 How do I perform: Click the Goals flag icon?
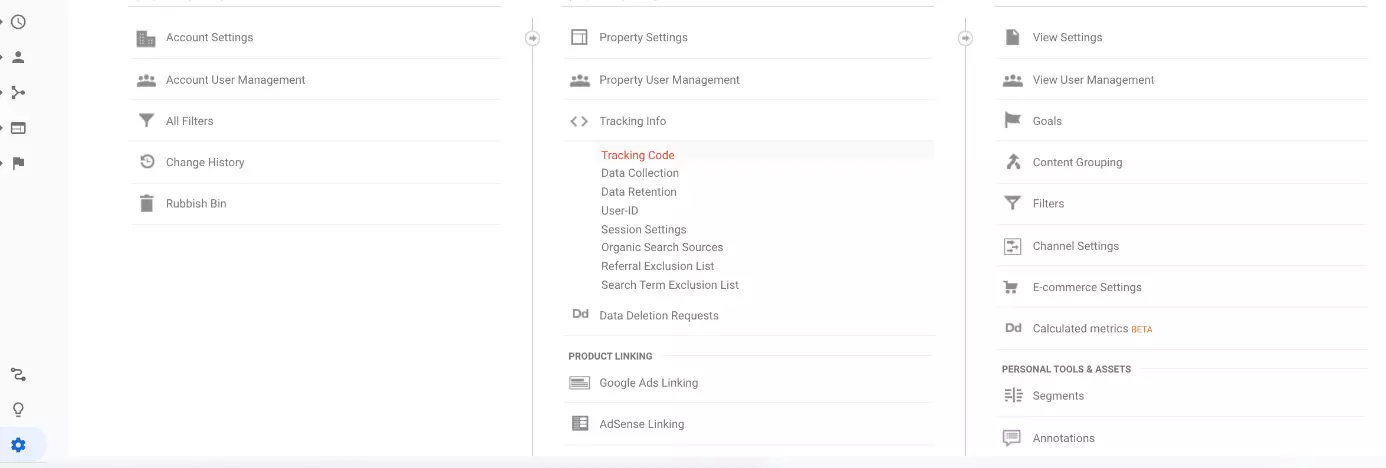click(x=1012, y=121)
